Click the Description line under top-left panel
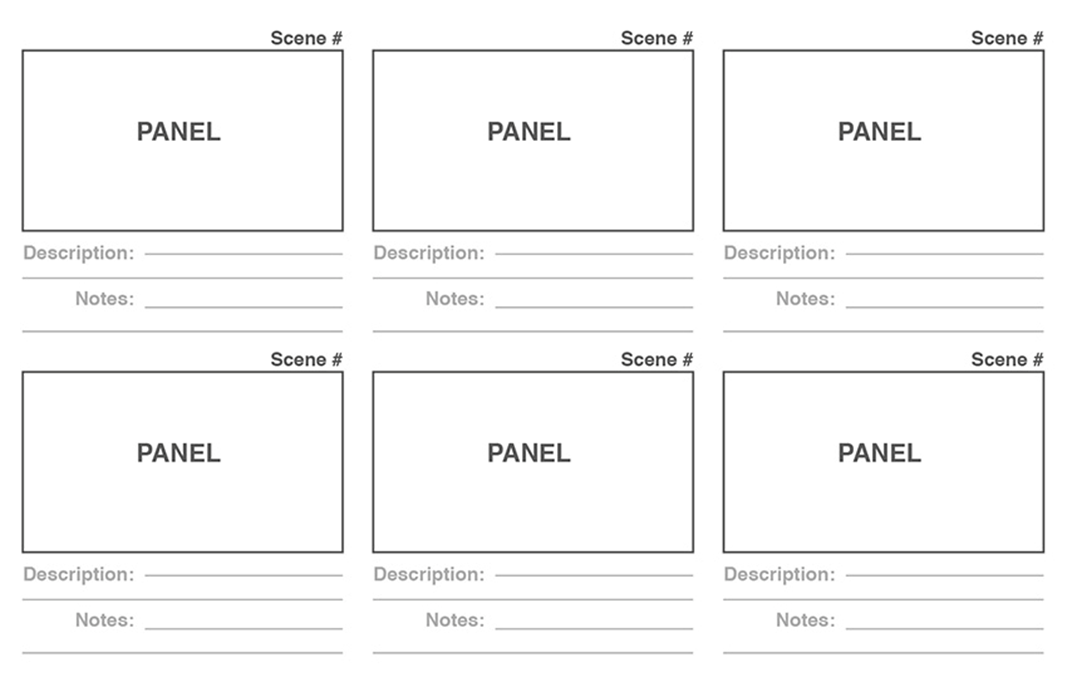Viewport: 1067px width, 682px height. [x=244, y=253]
